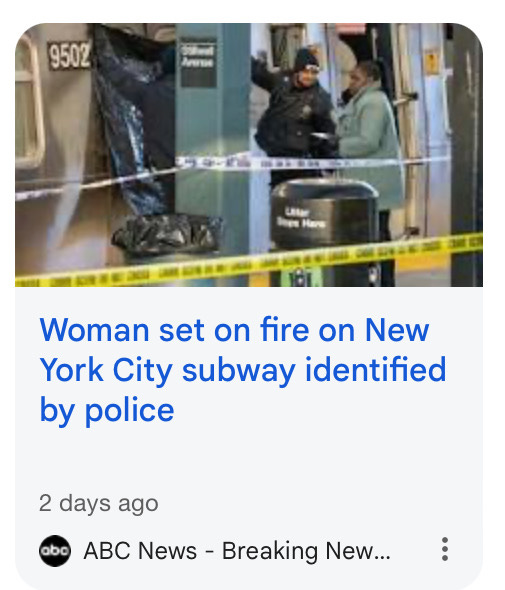Click the ABC News - Breaking News source name
The image size is (505, 590).
click(237, 551)
